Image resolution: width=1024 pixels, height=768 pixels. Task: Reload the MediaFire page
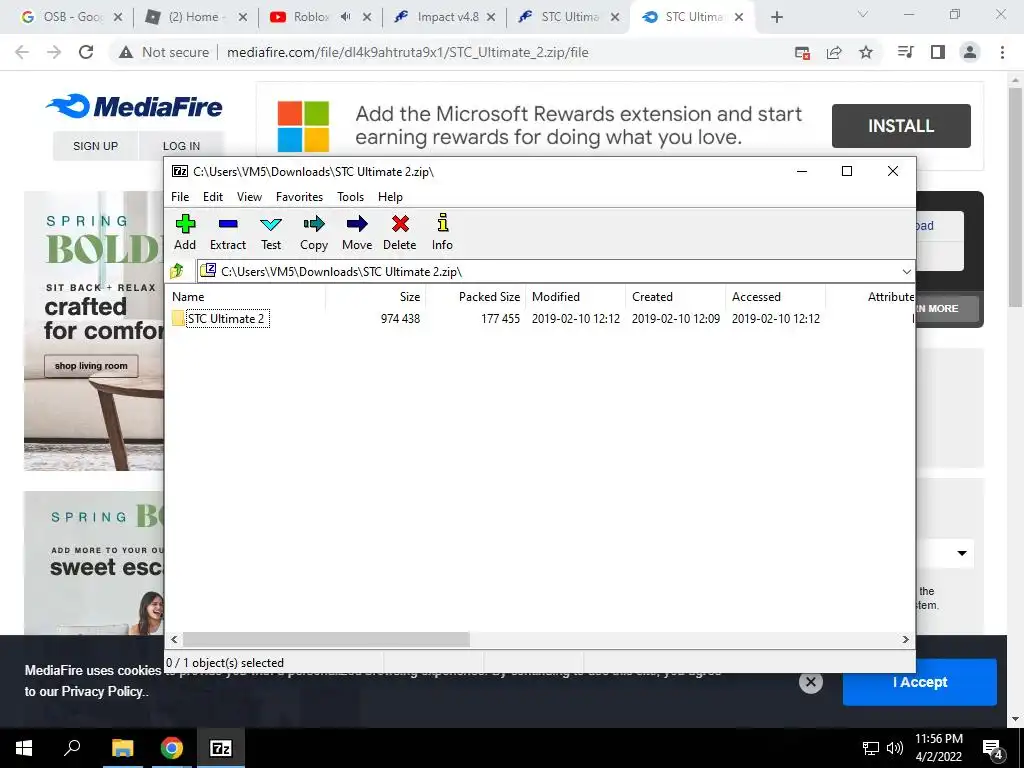pos(86,52)
